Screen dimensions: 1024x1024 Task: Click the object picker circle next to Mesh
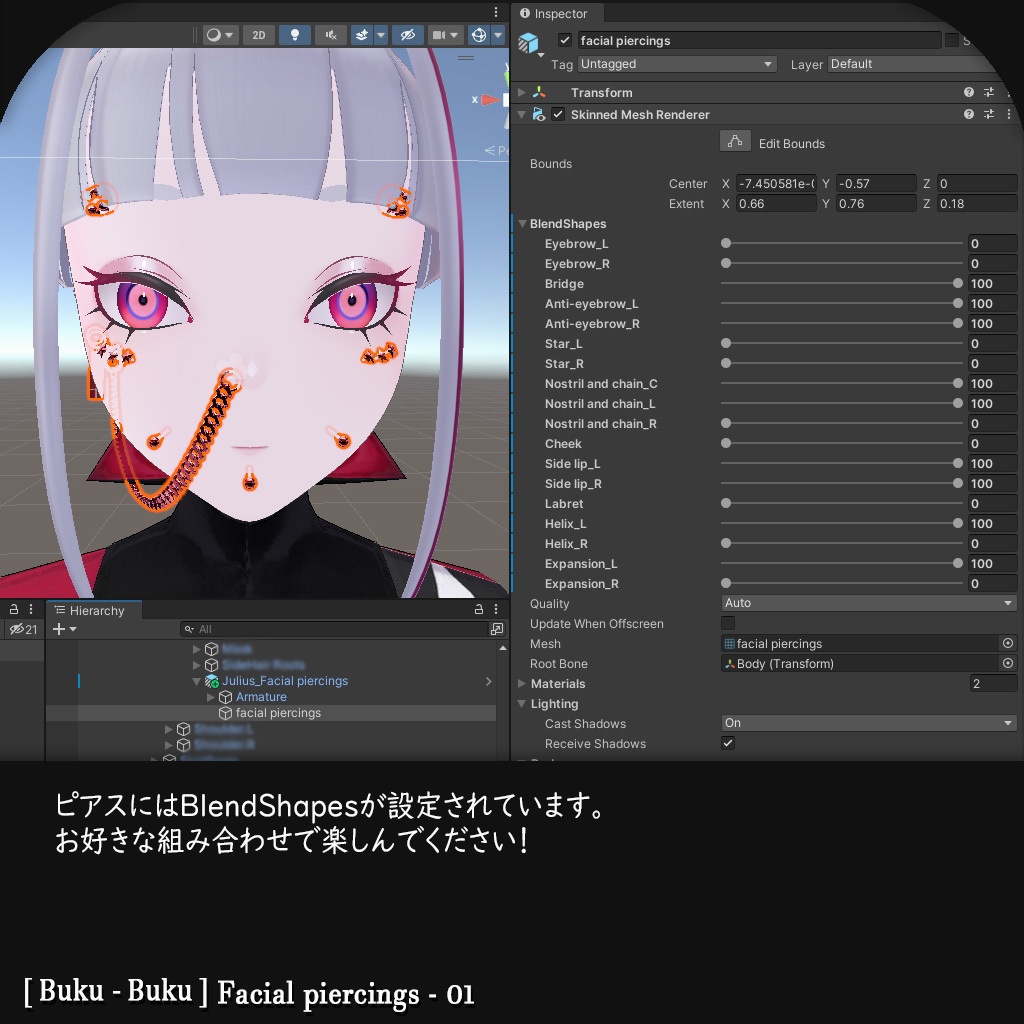1008,643
